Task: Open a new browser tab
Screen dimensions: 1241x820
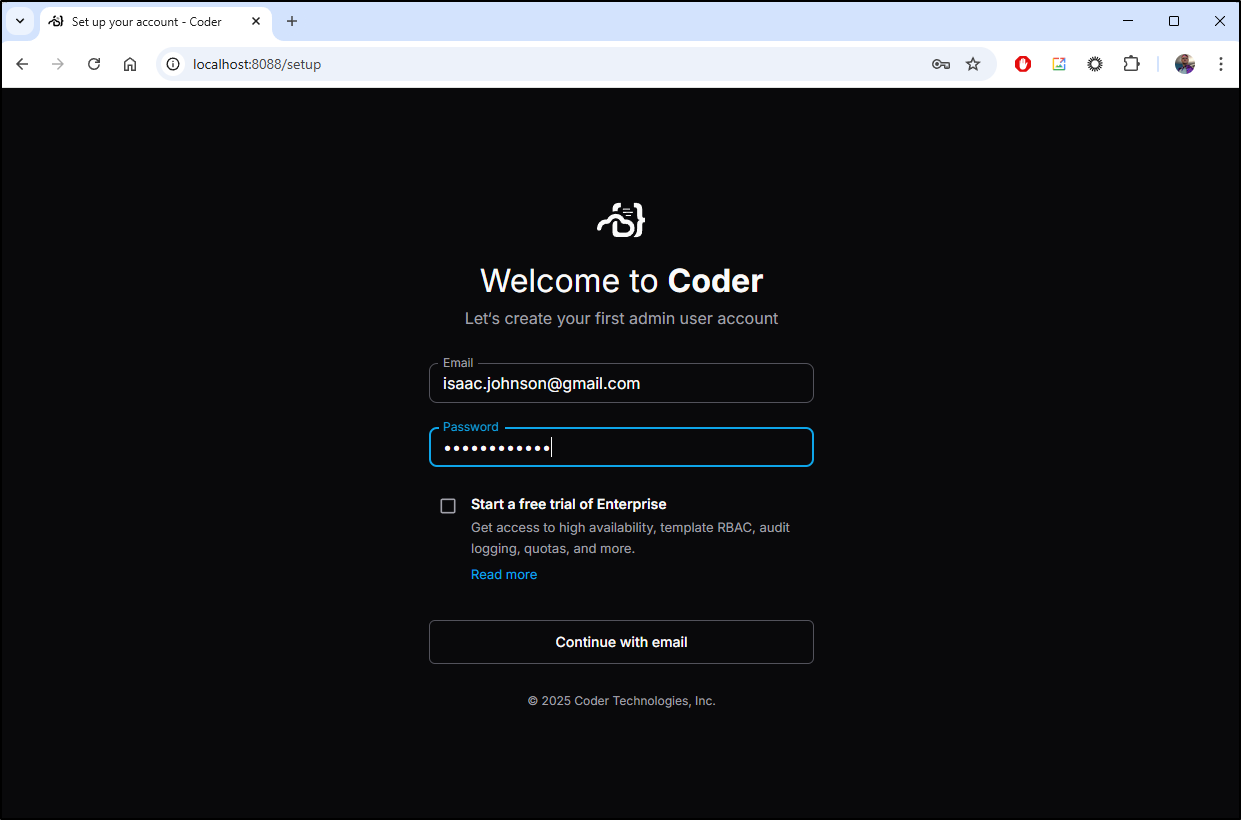Action: (292, 21)
